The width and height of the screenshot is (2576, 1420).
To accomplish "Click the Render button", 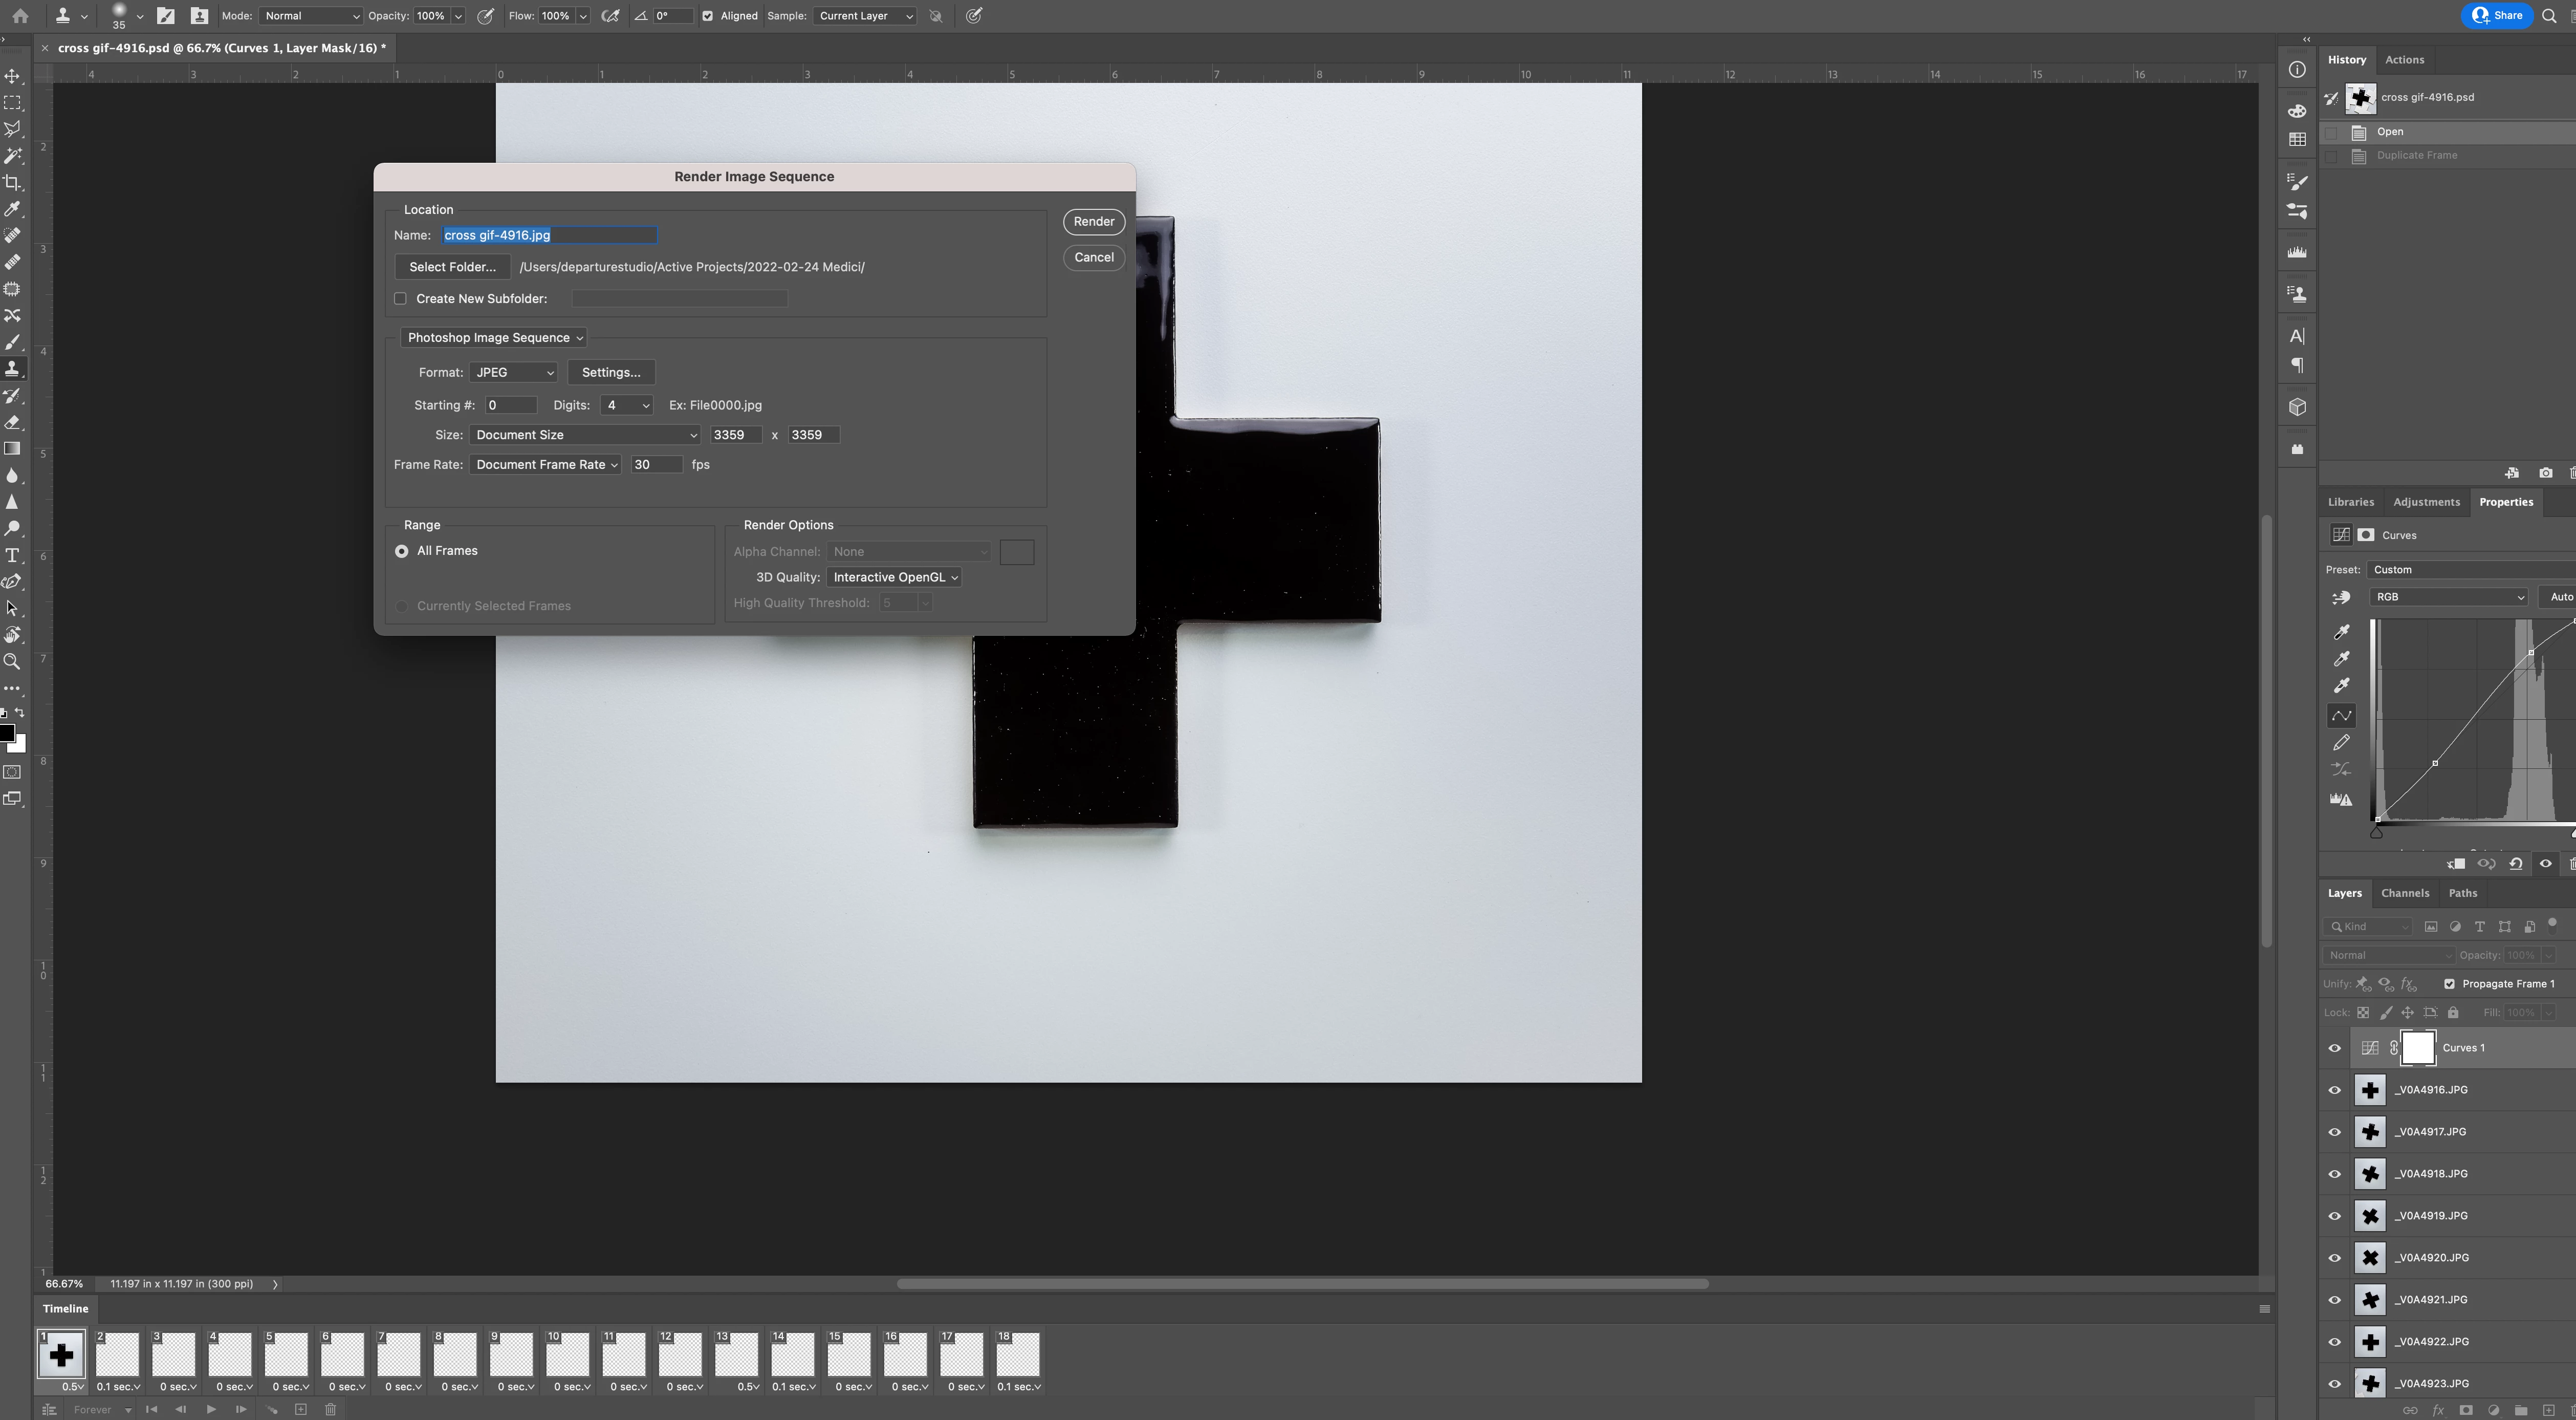I will (x=1093, y=222).
